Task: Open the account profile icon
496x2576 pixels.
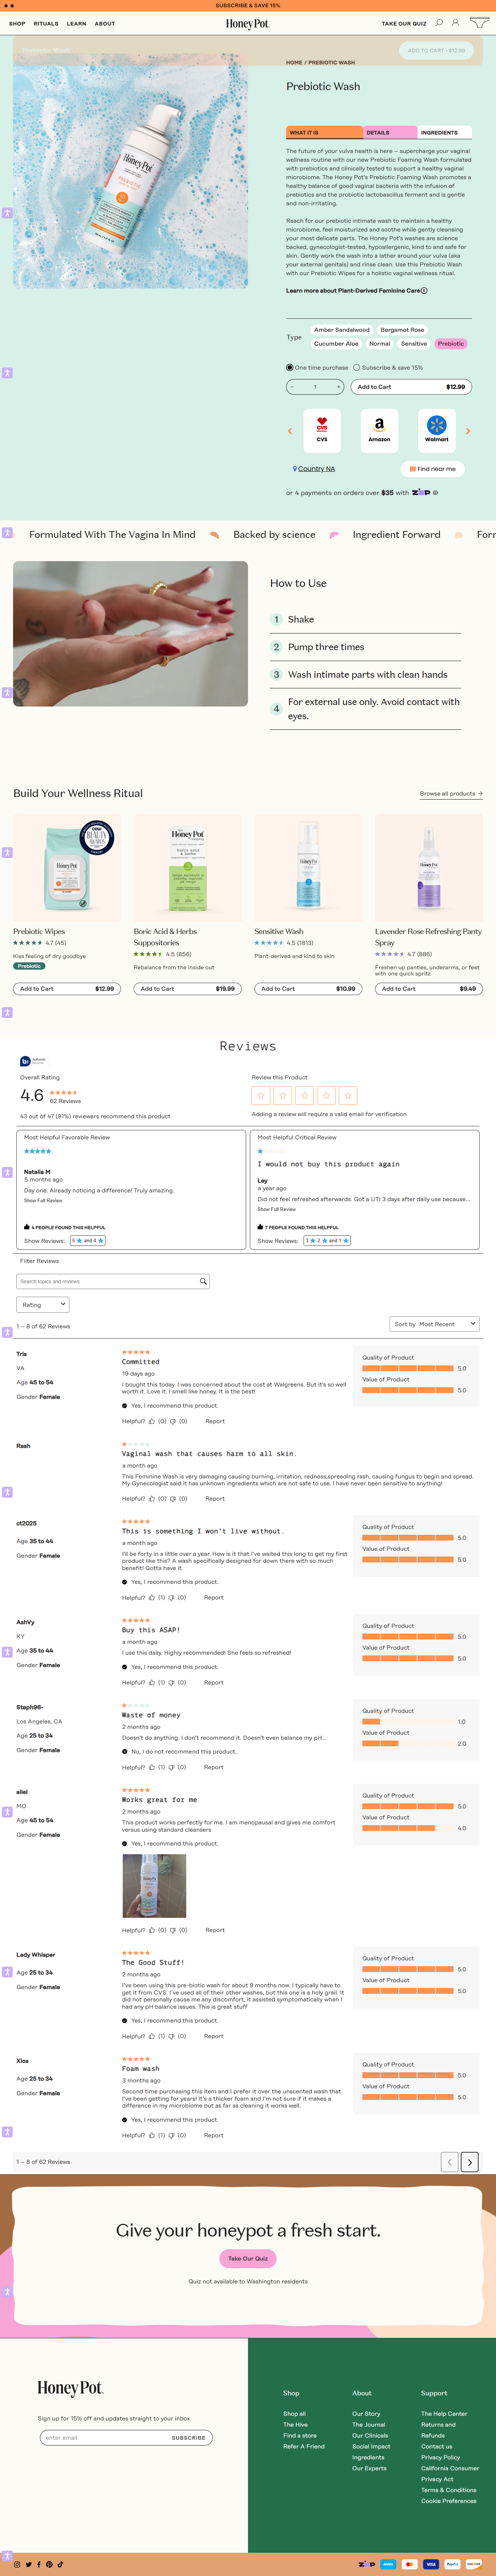Action: pyautogui.click(x=455, y=23)
